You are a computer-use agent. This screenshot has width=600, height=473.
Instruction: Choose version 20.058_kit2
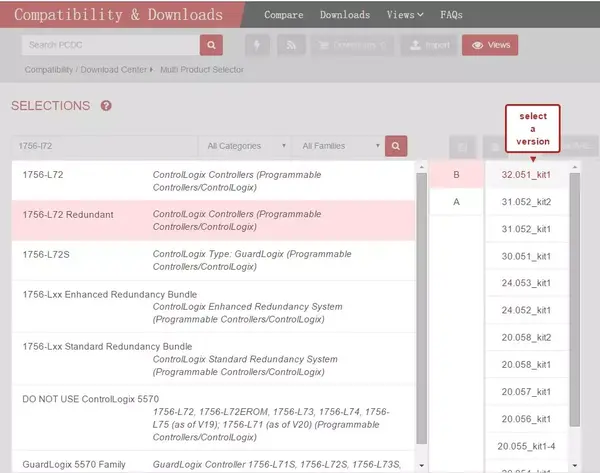pos(526,337)
